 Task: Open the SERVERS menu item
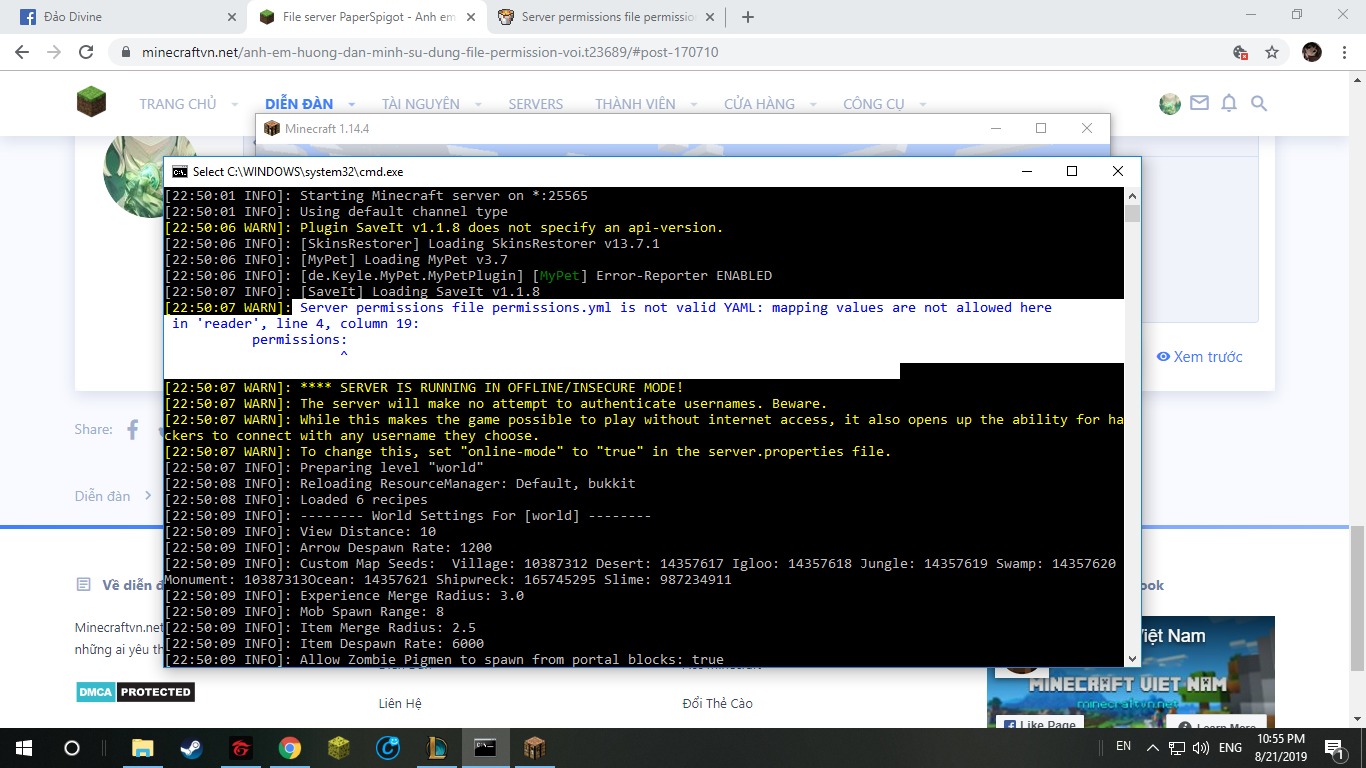(x=535, y=104)
